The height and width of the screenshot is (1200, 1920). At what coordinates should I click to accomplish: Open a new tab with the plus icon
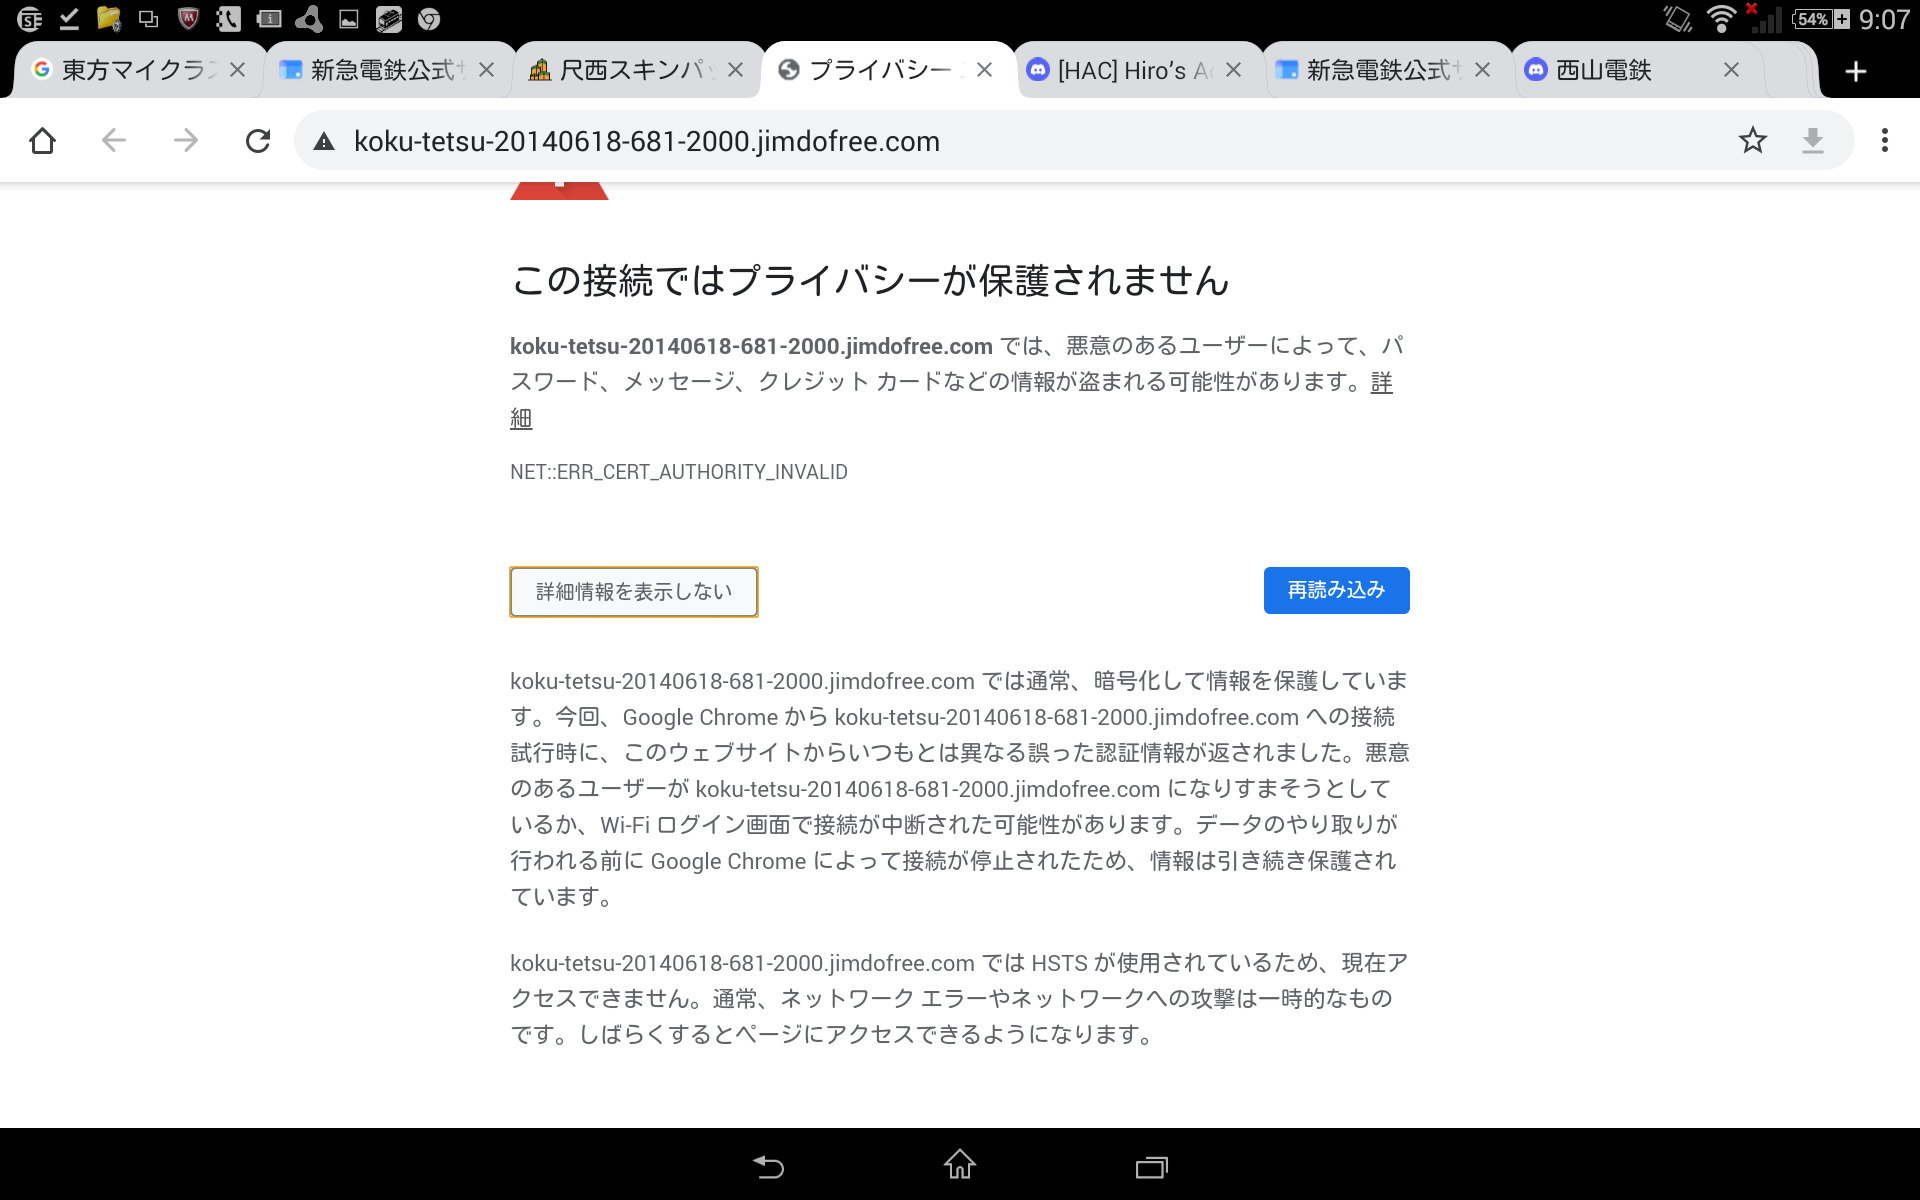1856,71
